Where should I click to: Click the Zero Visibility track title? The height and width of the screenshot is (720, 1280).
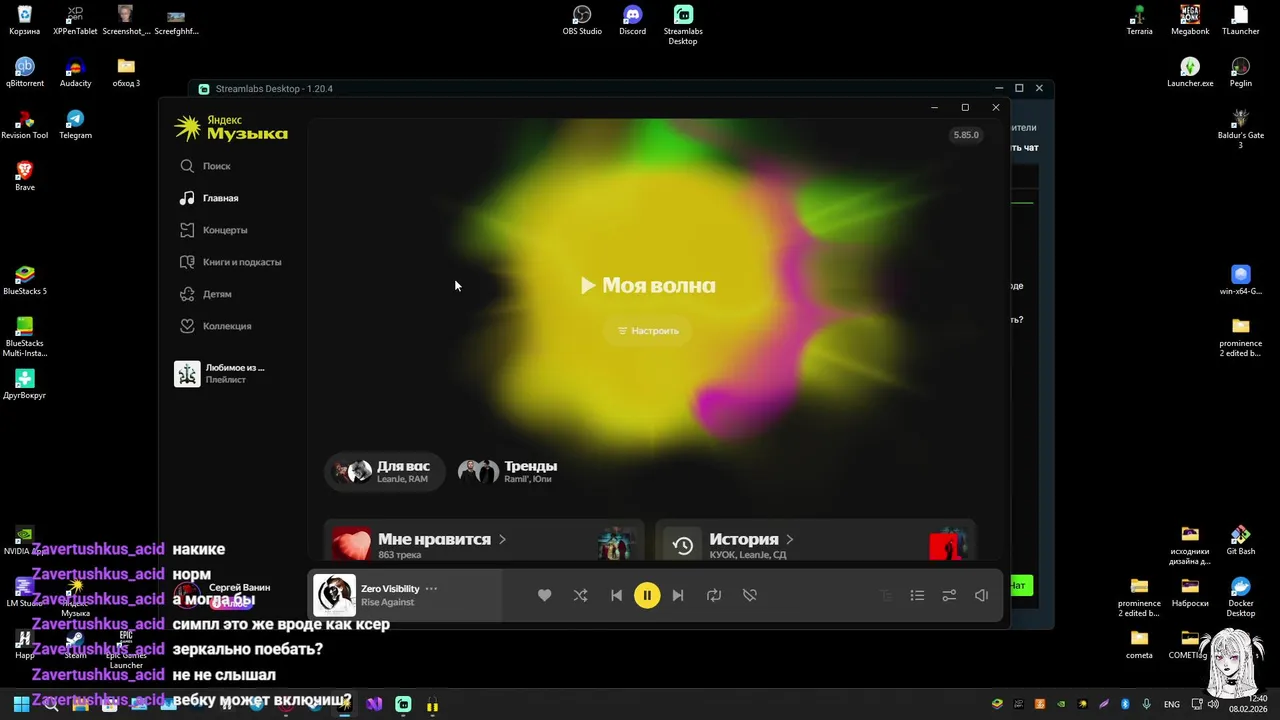390,589
